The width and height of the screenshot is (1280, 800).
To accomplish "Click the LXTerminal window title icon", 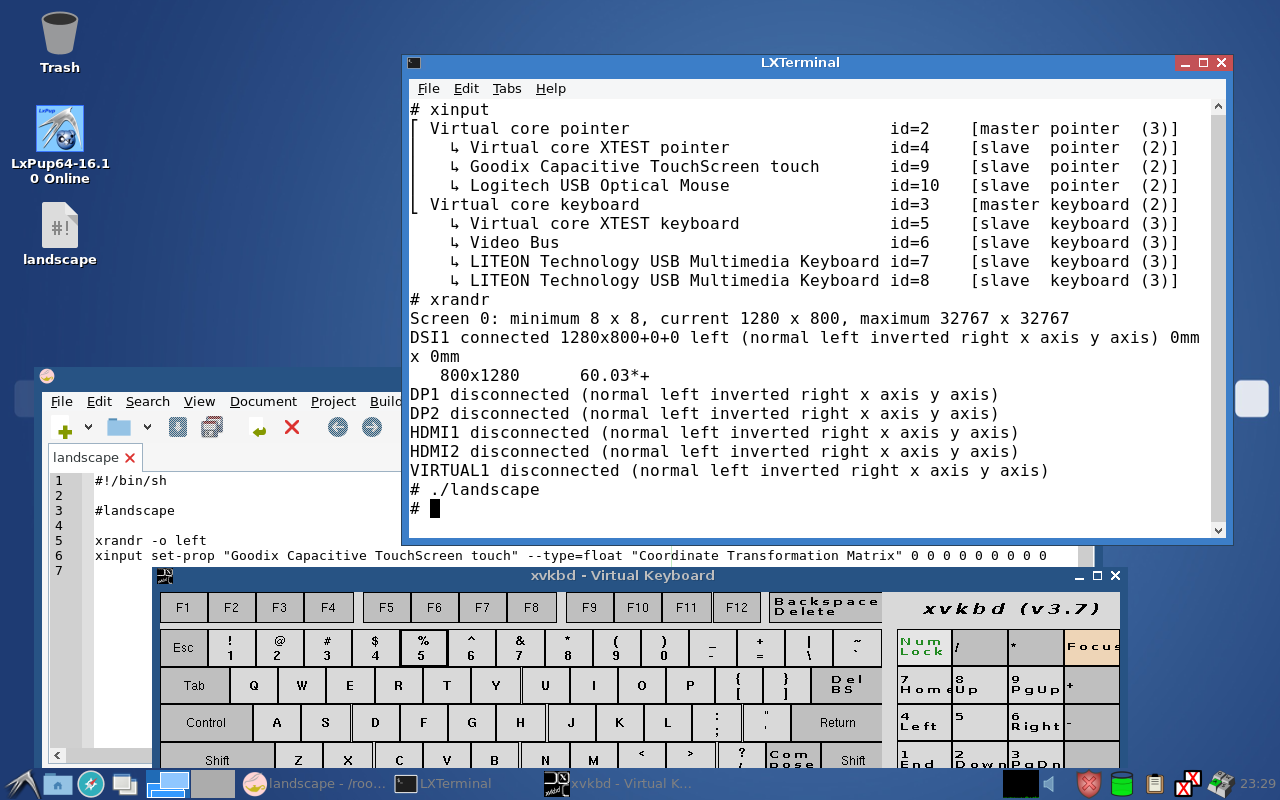I will coord(414,62).
